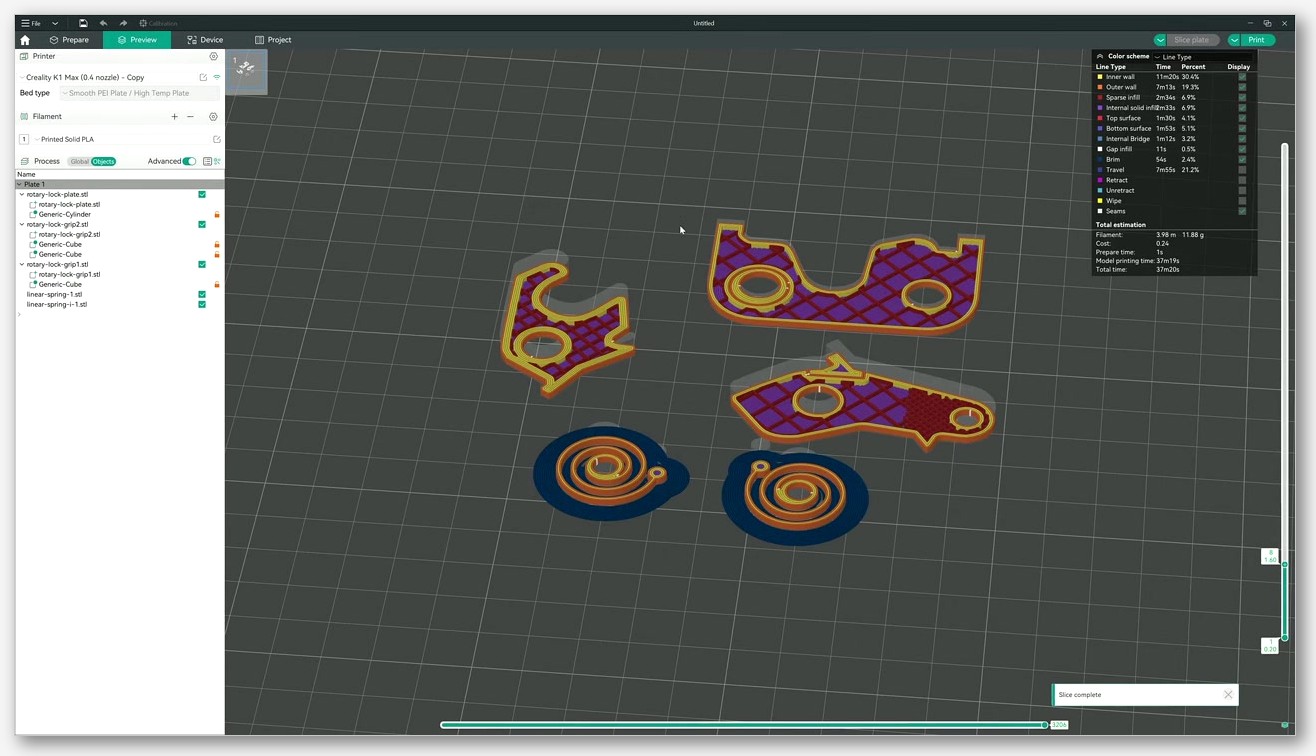
Task: Open Filament settings gear icon
Action: [x=213, y=116]
